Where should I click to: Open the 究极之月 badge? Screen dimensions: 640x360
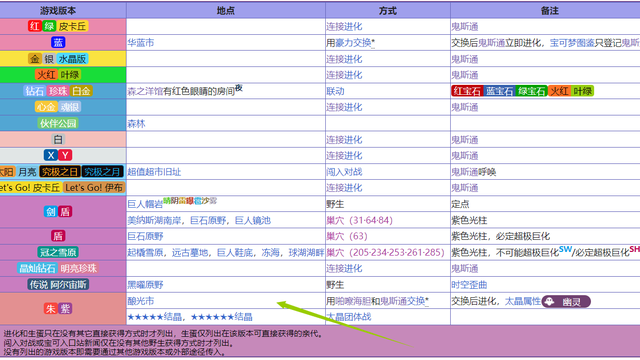[x=102, y=172]
